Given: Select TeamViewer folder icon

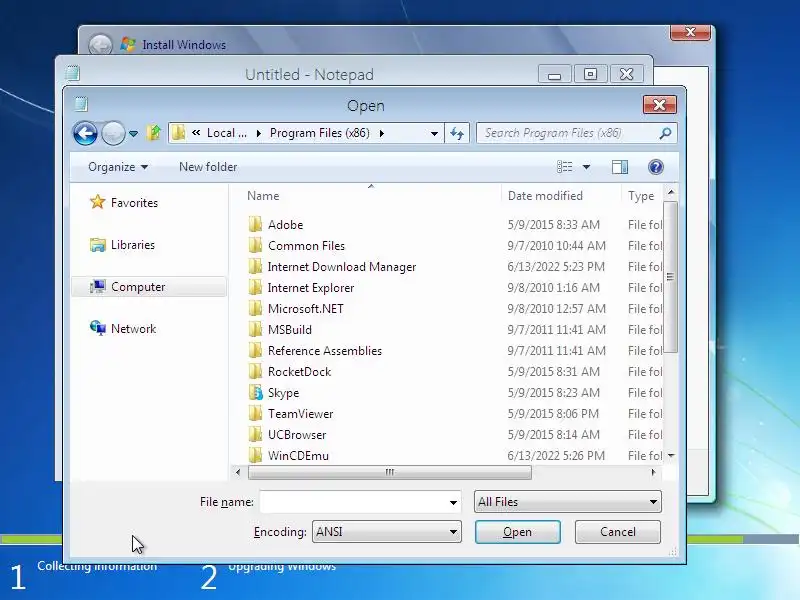Looking at the screenshot, I should [x=255, y=414].
